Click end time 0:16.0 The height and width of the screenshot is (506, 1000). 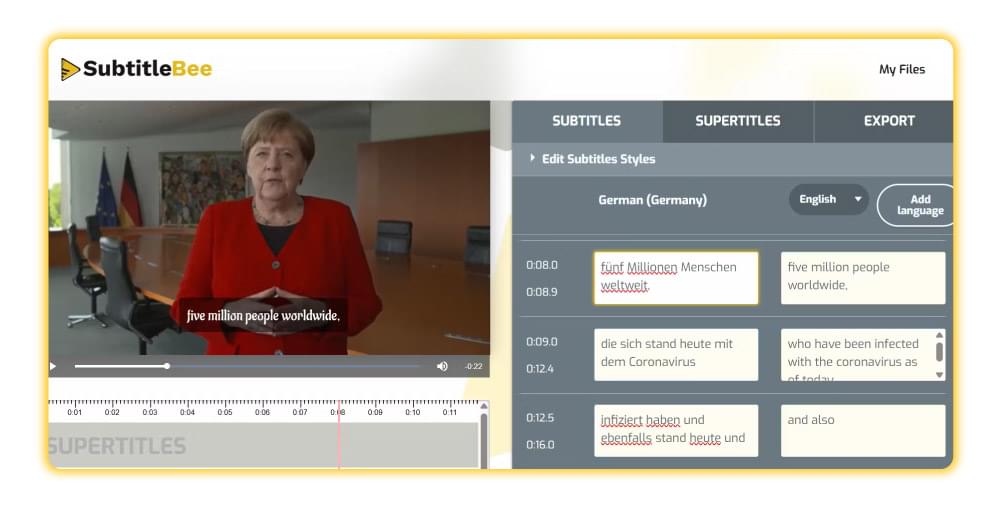(x=540, y=445)
